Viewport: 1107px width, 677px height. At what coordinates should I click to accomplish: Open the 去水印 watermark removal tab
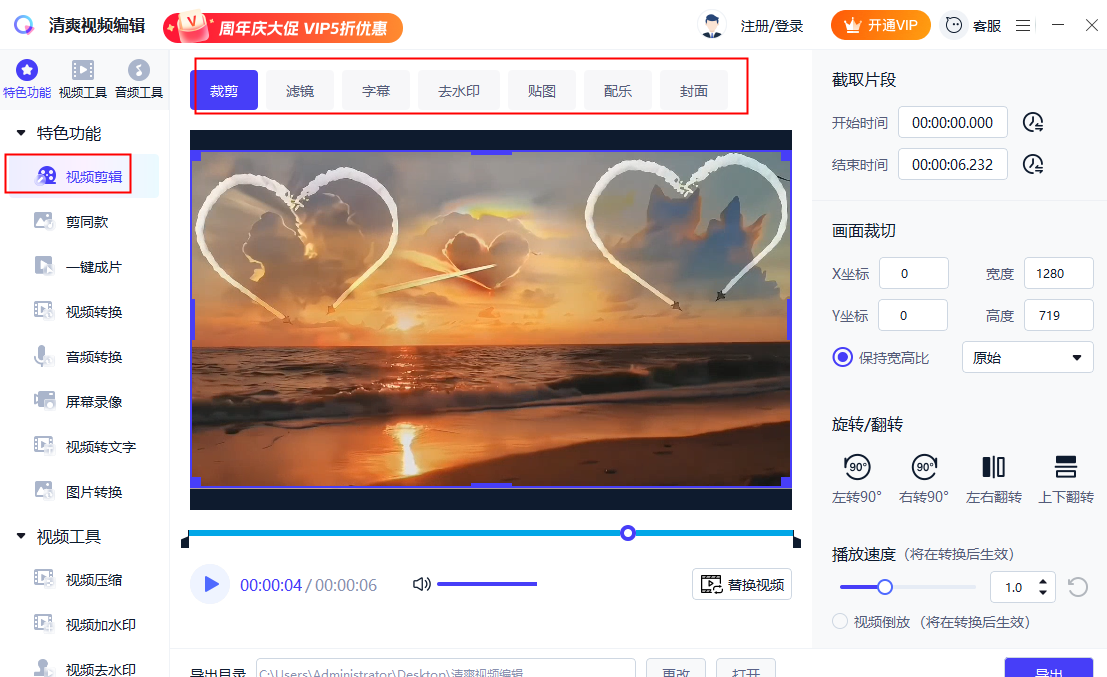click(x=459, y=91)
